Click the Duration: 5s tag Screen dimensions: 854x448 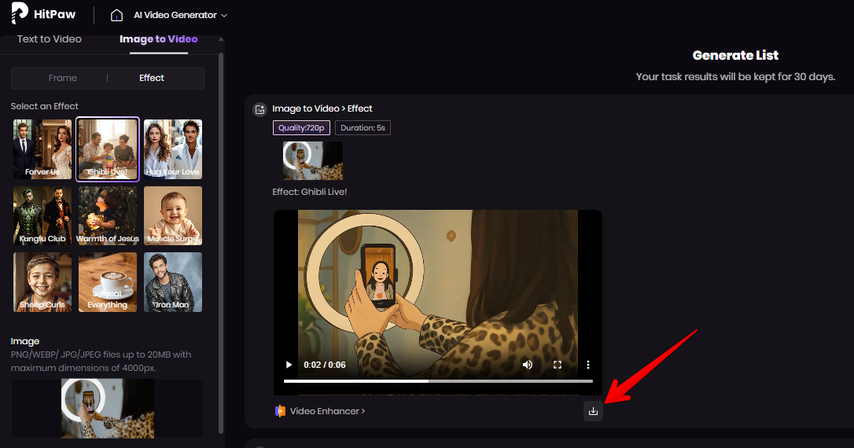click(363, 128)
